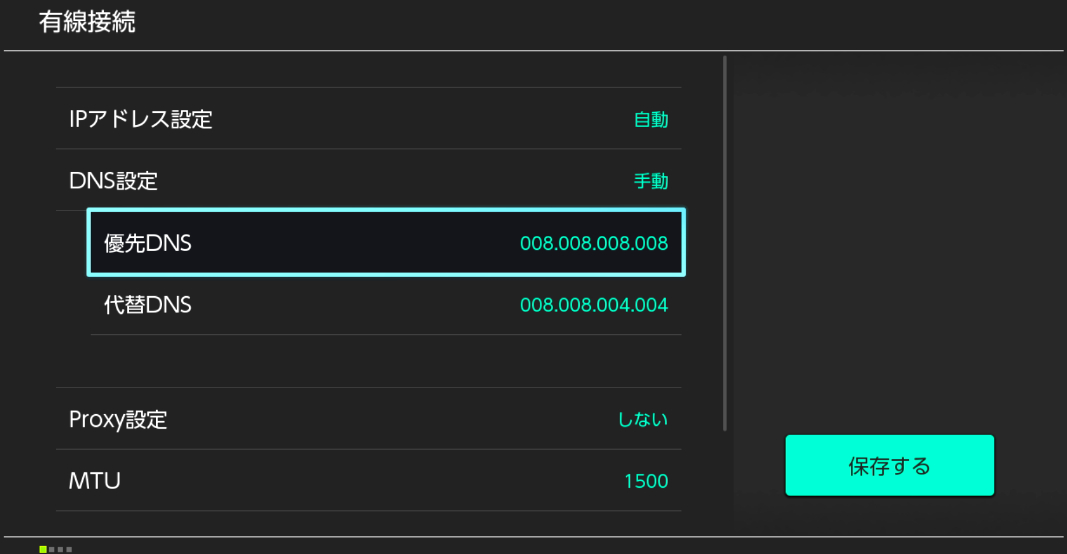The image size is (1067, 554).
Task: Open the IPアドレス設定 row
Action: (x=141, y=120)
